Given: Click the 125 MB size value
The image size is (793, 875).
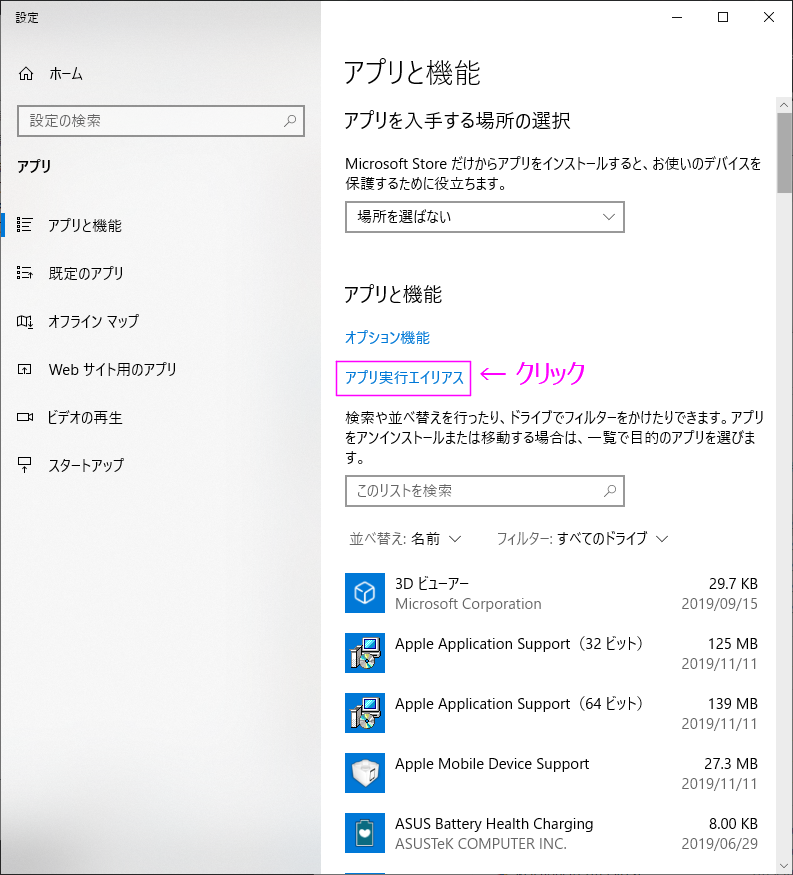Looking at the screenshot, I should 733,643.
